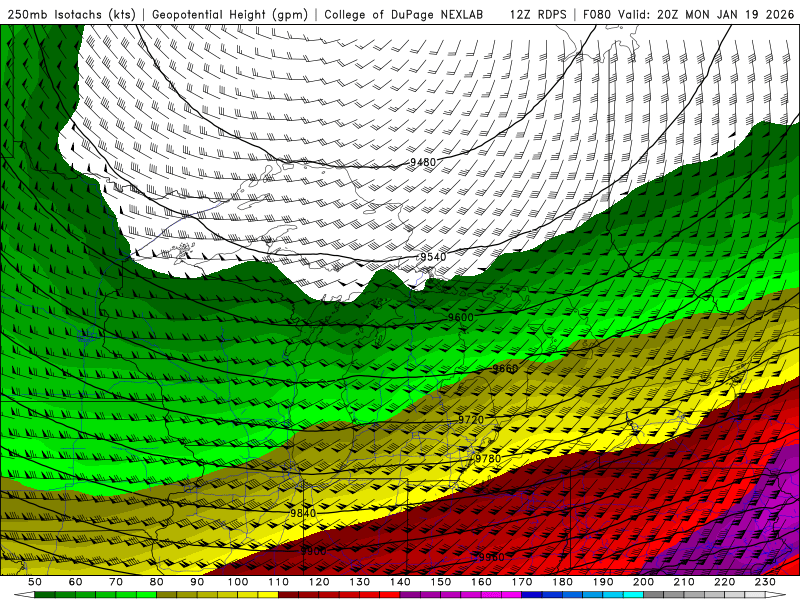800x600 pixels.
Task: Click the 9840 height contour label
Action: click(x=303, y=513)
